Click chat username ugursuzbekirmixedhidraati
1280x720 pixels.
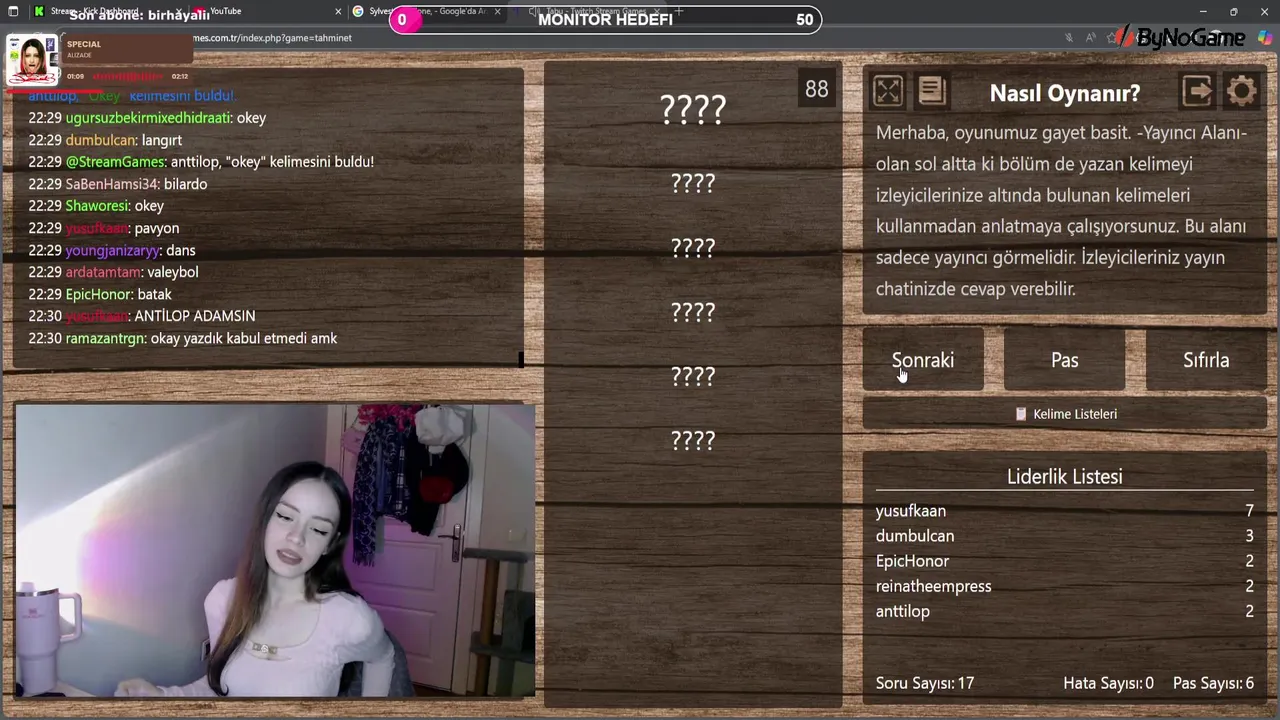tap(148, 118)
